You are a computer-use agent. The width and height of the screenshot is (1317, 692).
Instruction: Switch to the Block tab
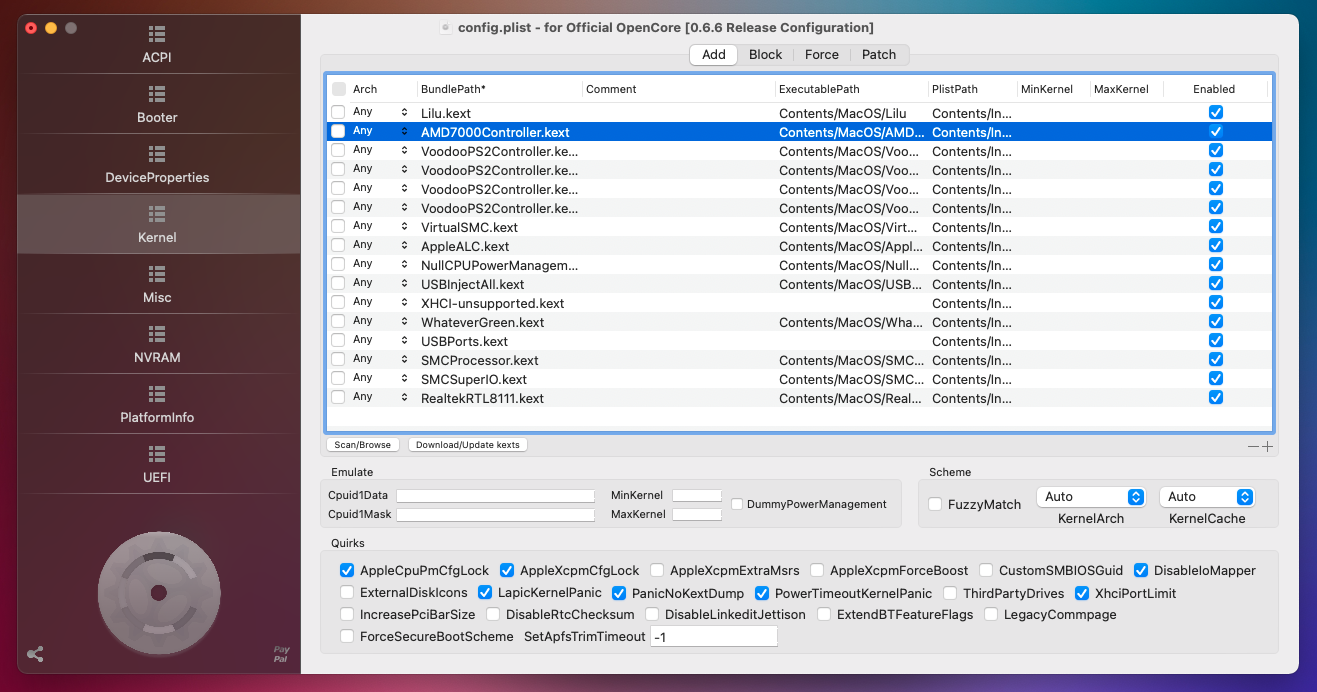[765, 55]
